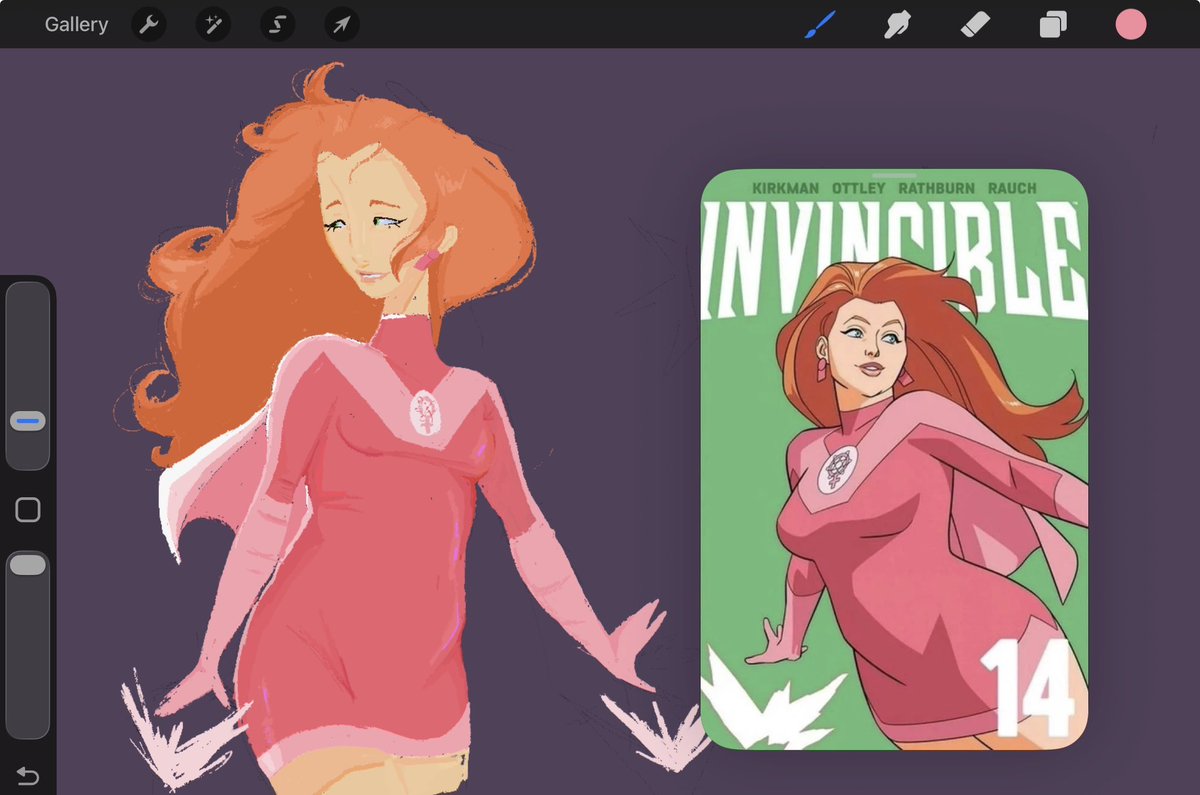
Task: Open the Adjustments magic wand menu
Action: (x=213, y=24)
